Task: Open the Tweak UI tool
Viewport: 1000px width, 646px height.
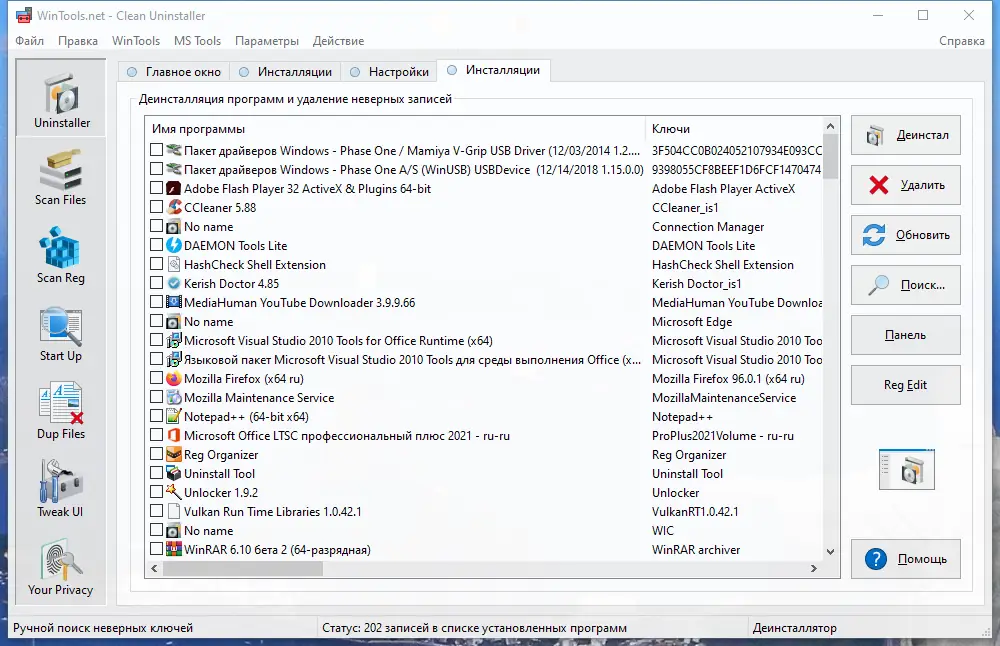Action: click(61, 489)
